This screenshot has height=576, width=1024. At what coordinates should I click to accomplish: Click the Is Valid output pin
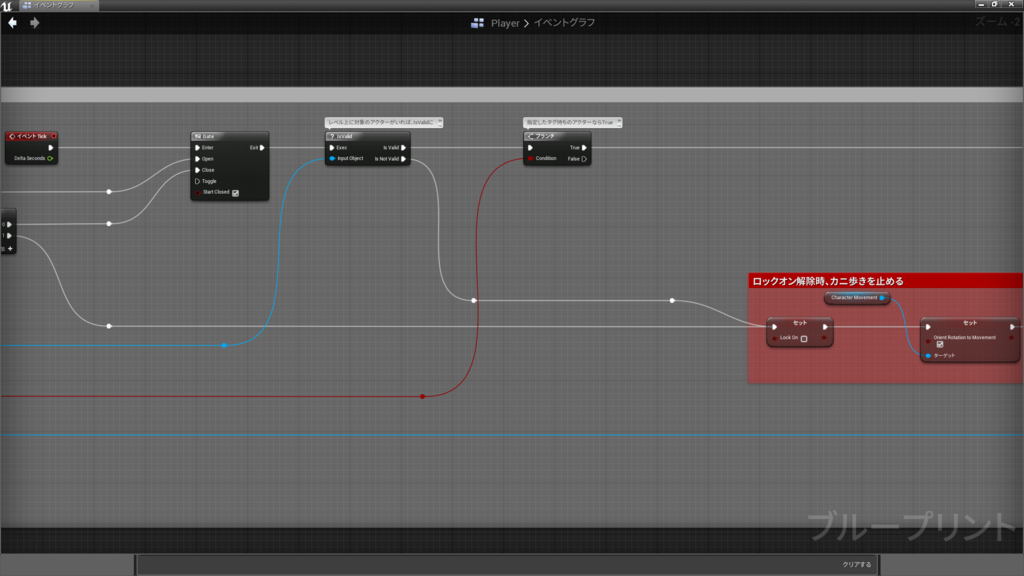coord(404,148)
